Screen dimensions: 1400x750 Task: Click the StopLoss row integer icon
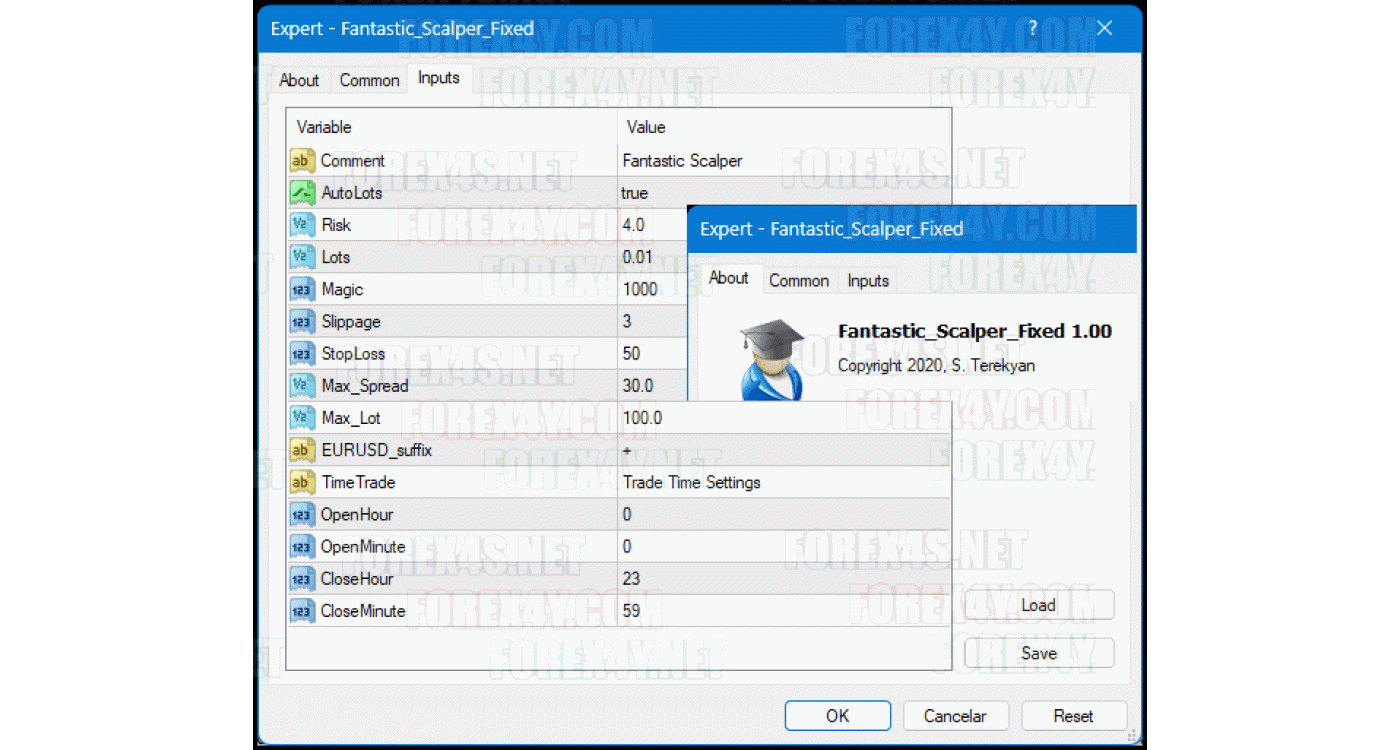302,354
